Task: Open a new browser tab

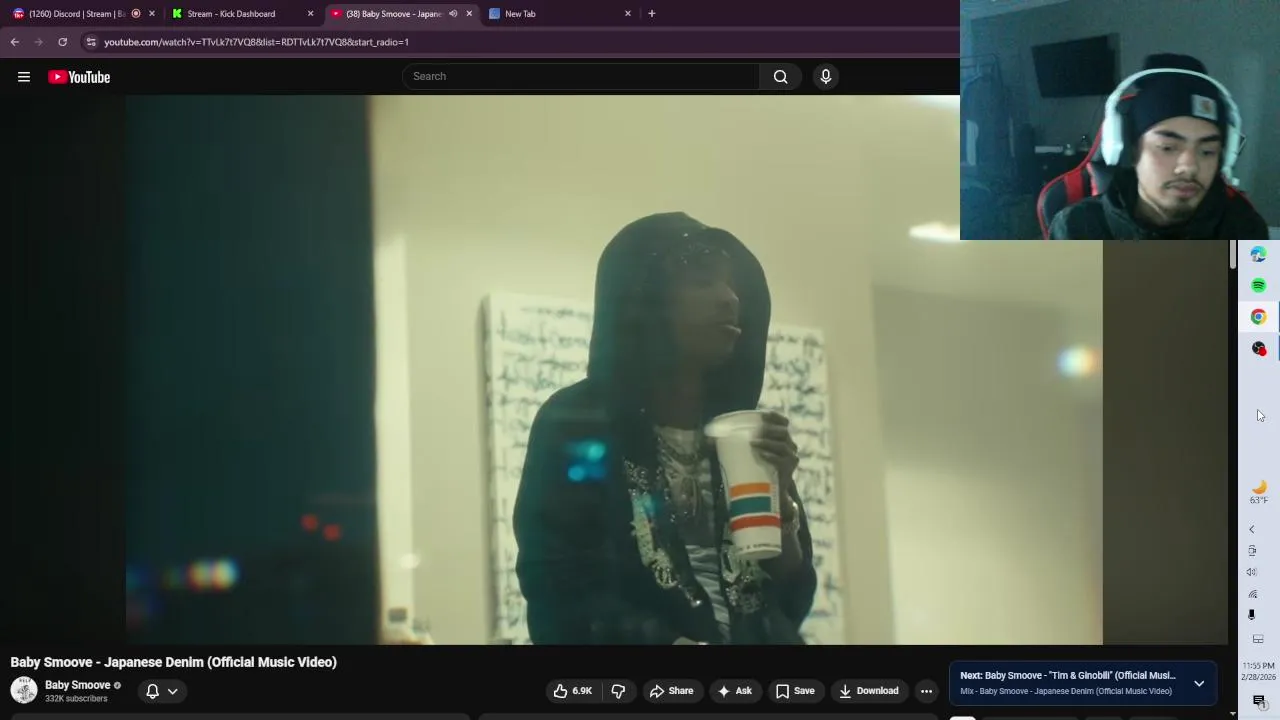Action: [x=652, y=14]
